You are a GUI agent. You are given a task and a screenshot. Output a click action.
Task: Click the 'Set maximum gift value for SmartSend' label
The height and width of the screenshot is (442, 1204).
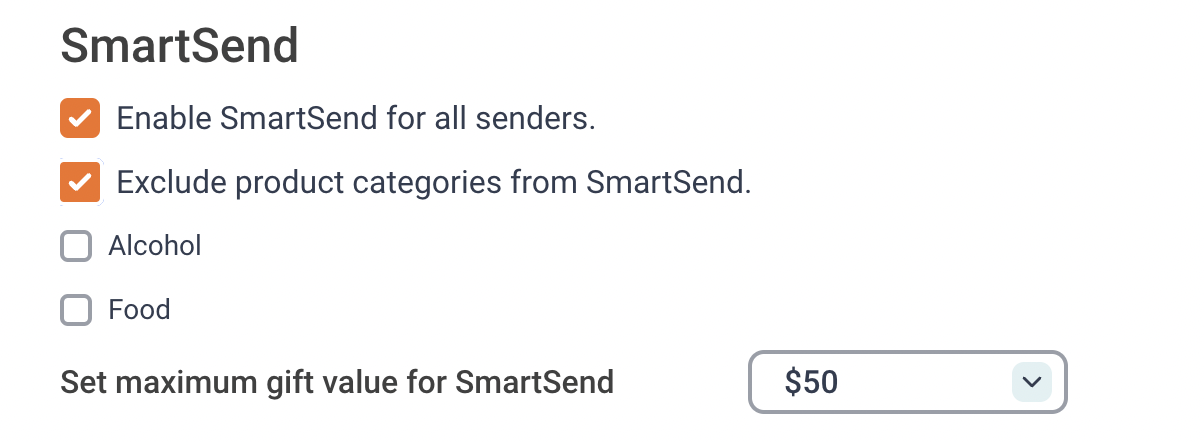point(337,382)
